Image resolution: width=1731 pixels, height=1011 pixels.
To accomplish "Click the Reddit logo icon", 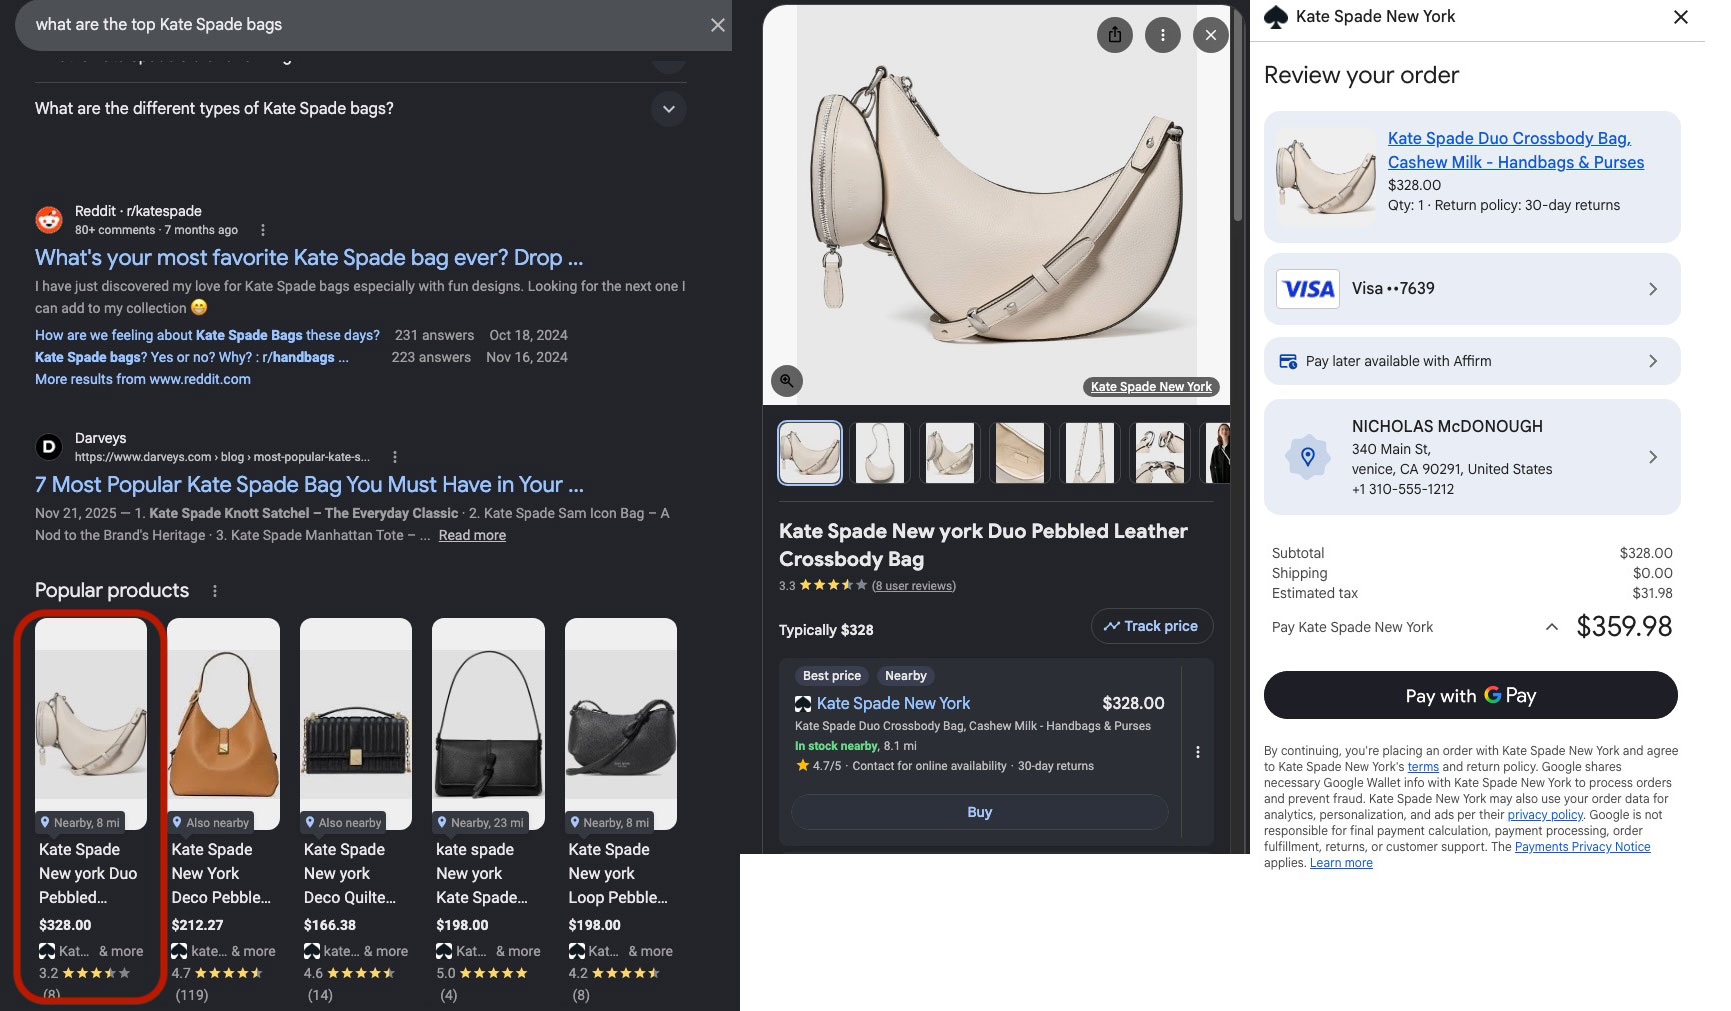I will [x=49, y=220].
